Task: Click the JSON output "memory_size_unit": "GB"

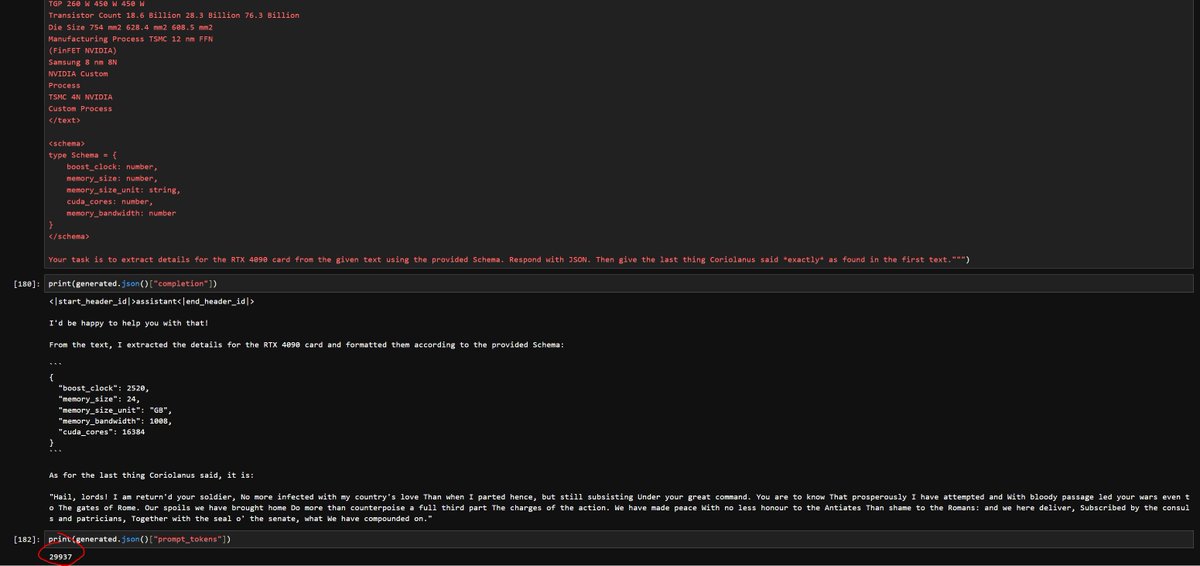Action: (116, 409)
